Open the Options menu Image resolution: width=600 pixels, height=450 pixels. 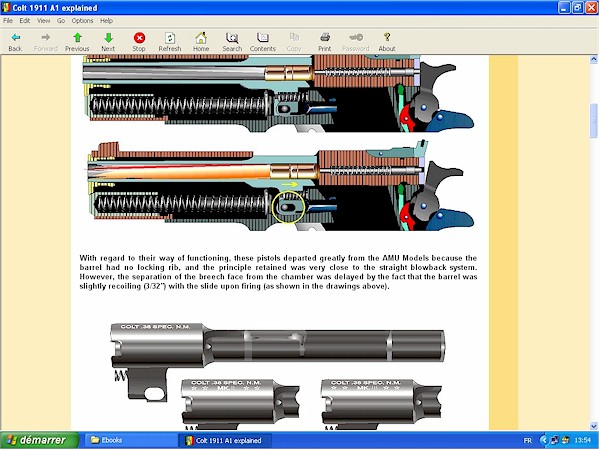(82, 21)
